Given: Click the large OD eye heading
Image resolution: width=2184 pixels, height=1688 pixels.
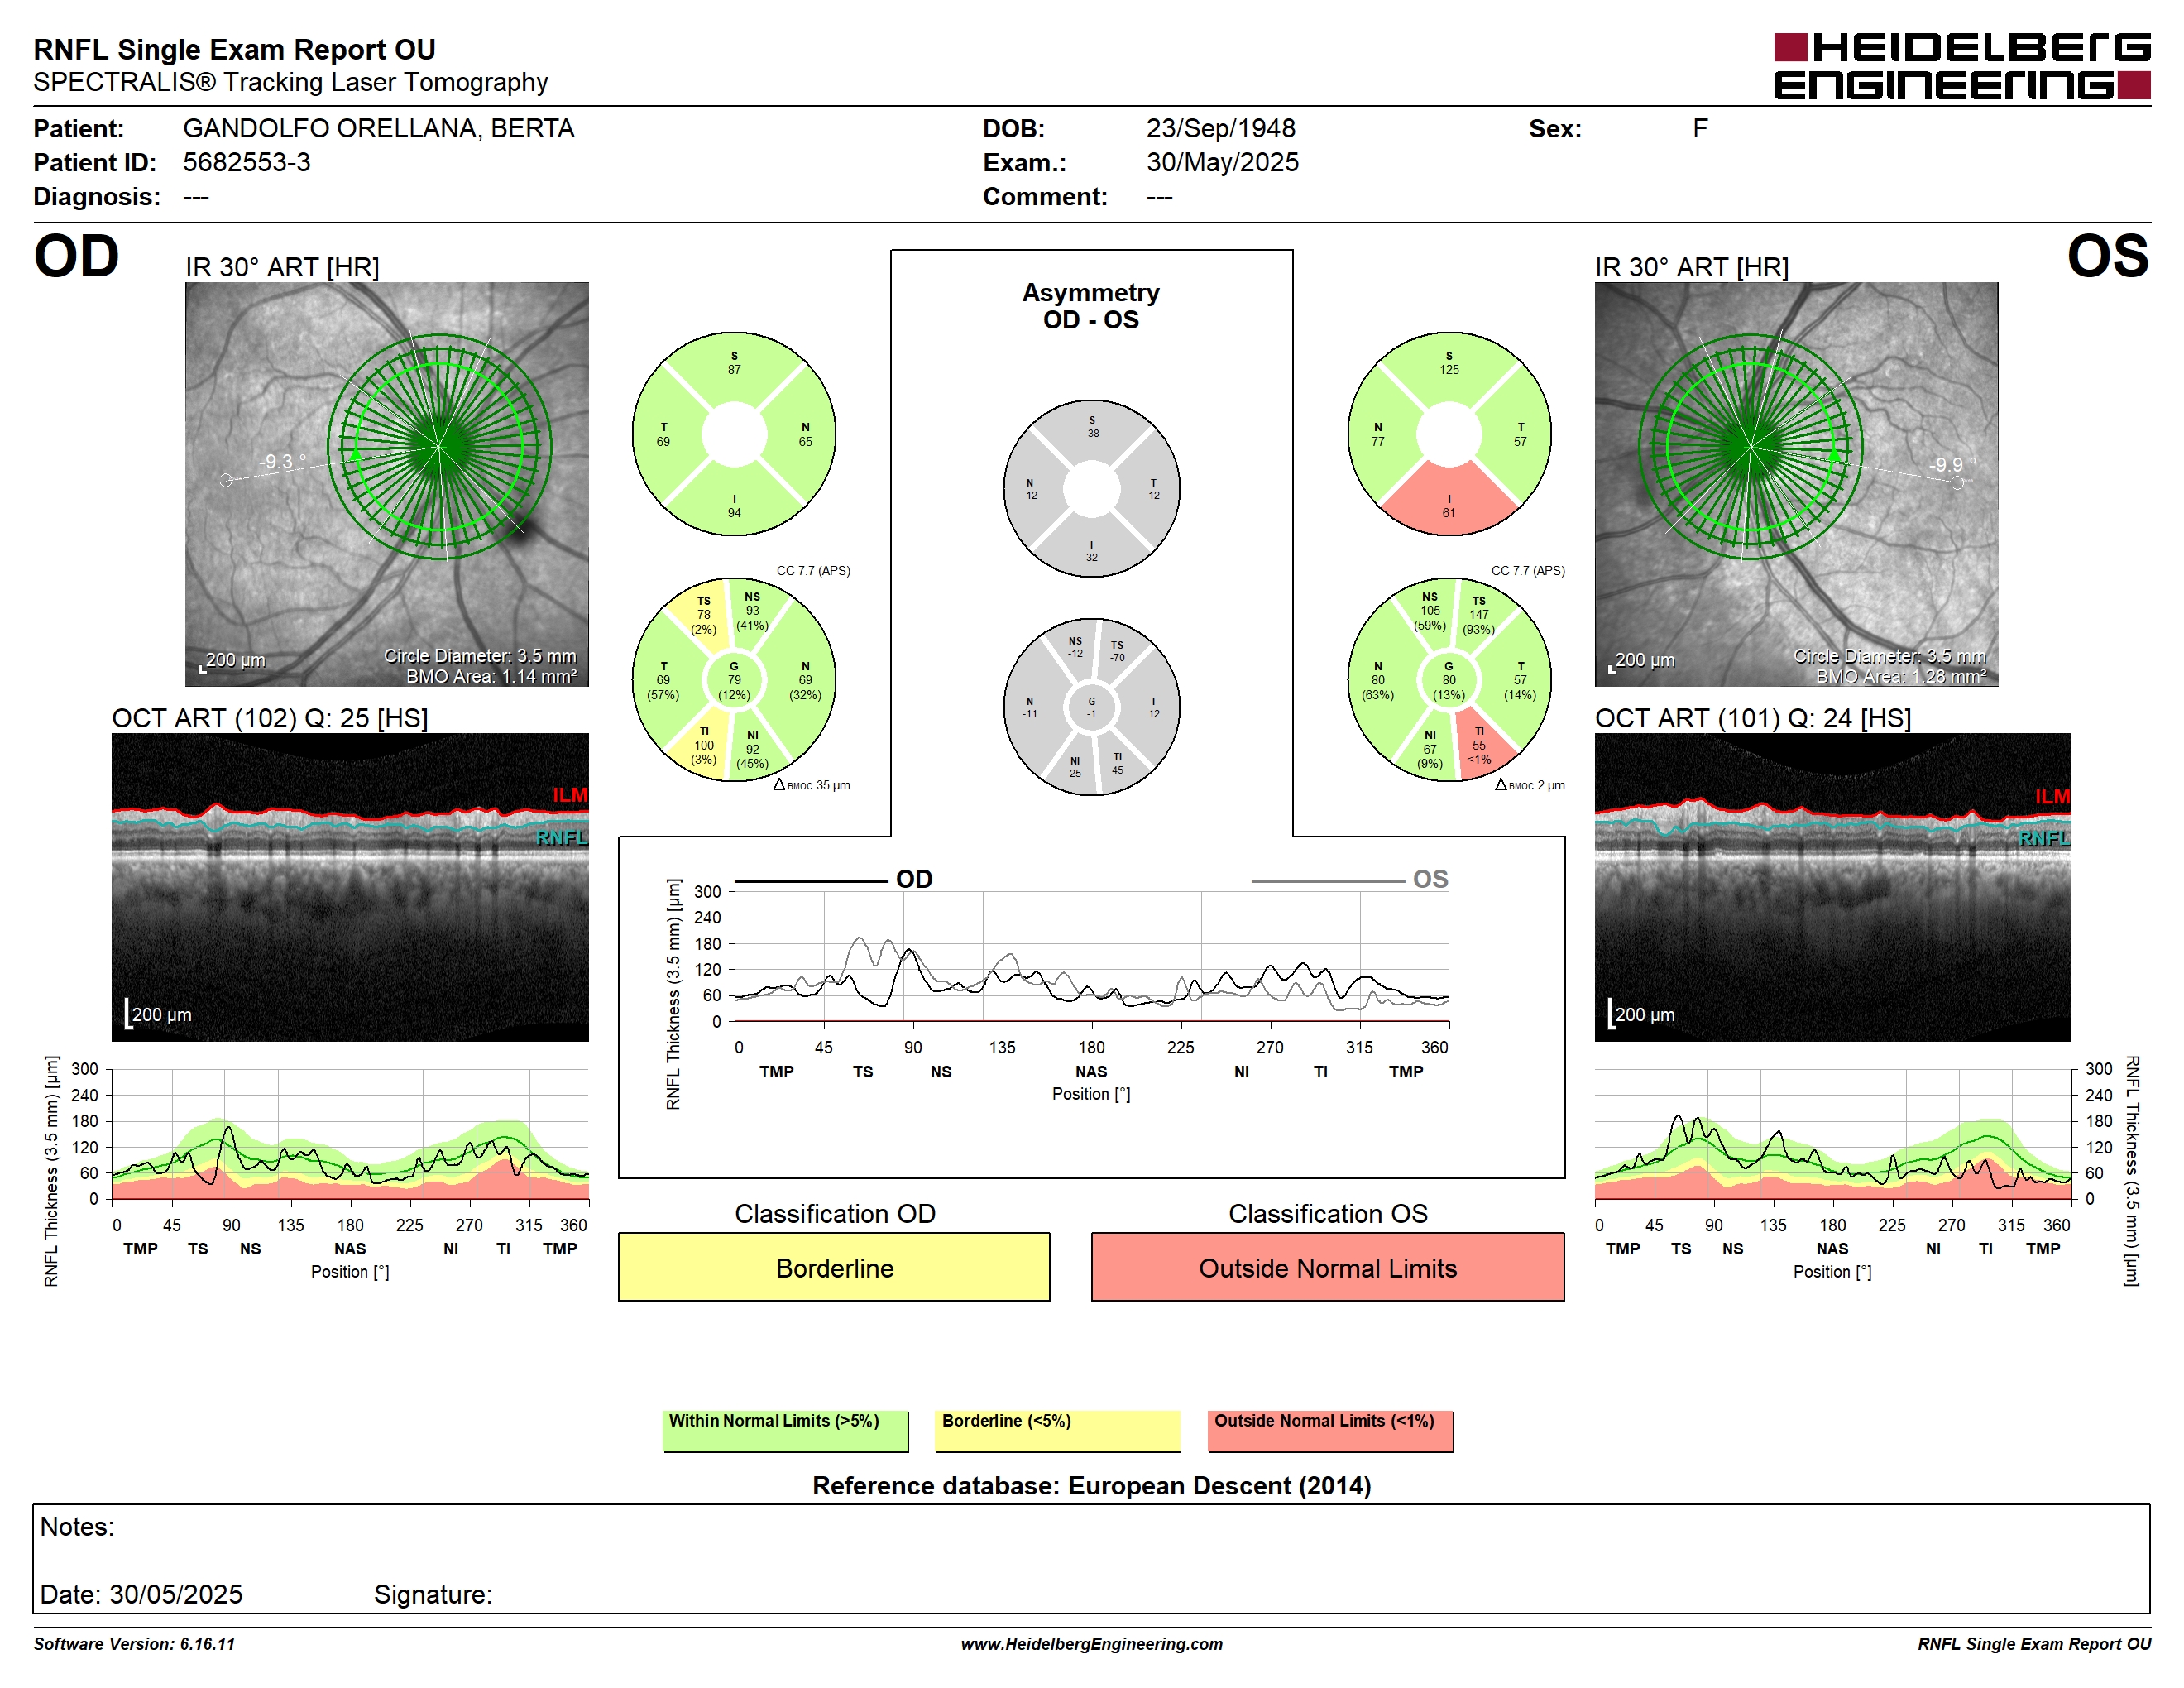Looking at the screenshot, I should pyautogui.click(x=76, y=257).
